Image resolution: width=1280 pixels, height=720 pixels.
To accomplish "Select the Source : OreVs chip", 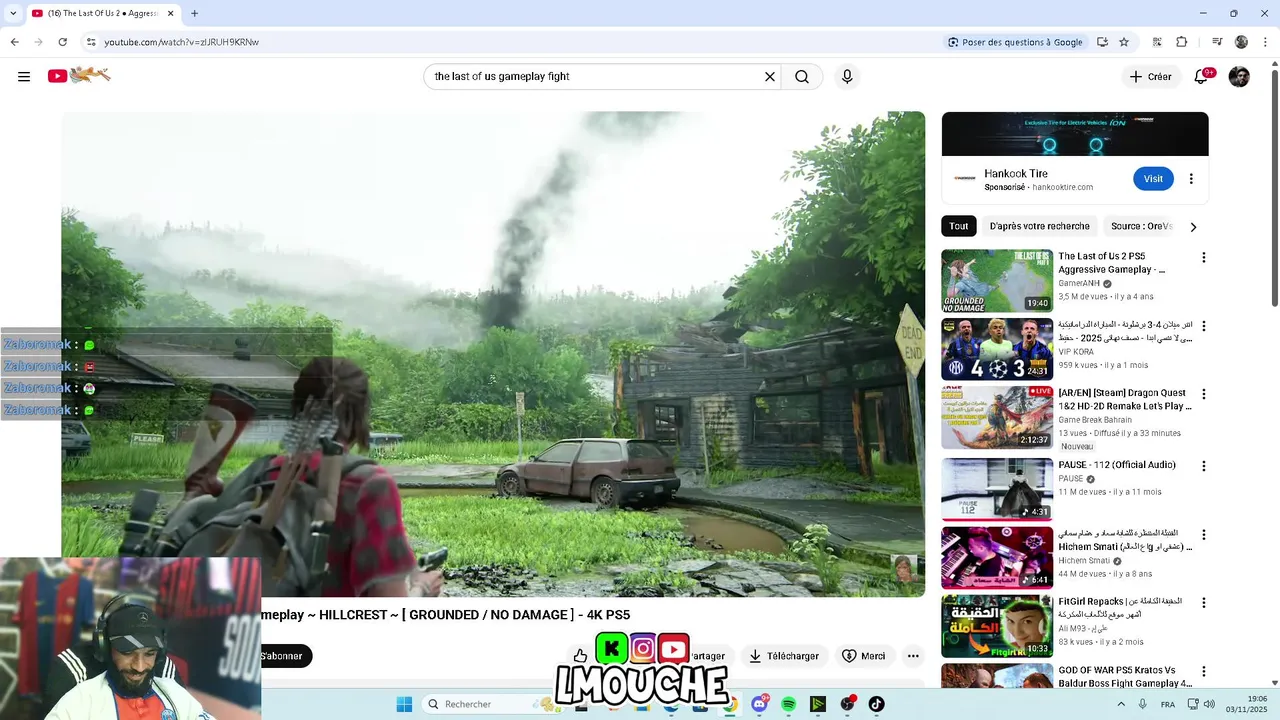I will (1141, 226).
